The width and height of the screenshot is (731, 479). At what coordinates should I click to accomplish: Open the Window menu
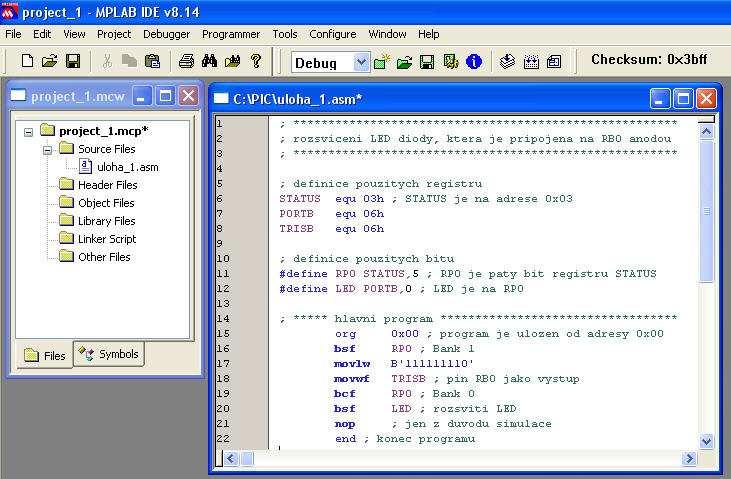click(387, 34)
